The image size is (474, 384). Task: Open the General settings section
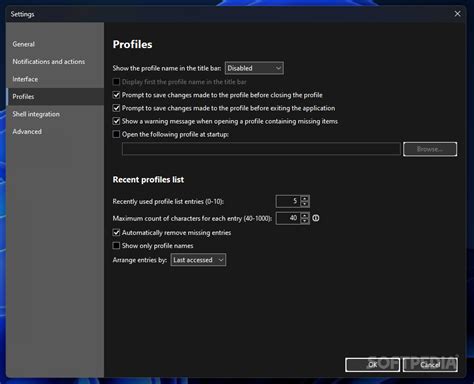(55, 44)
